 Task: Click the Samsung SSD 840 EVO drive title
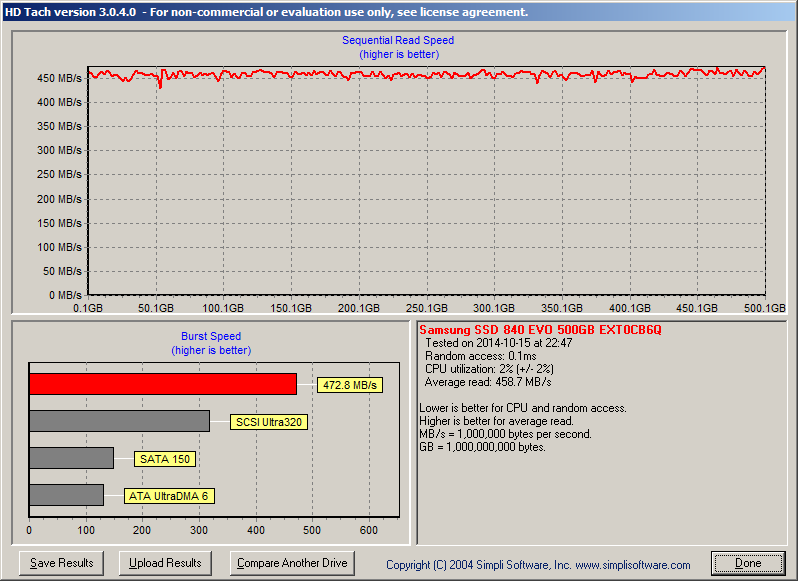click(x=540, y=330)
